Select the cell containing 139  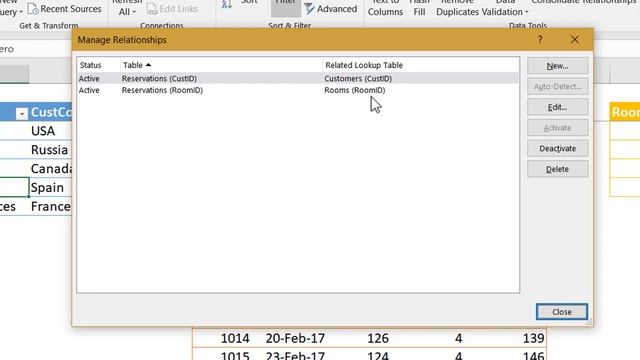[533, 338]
